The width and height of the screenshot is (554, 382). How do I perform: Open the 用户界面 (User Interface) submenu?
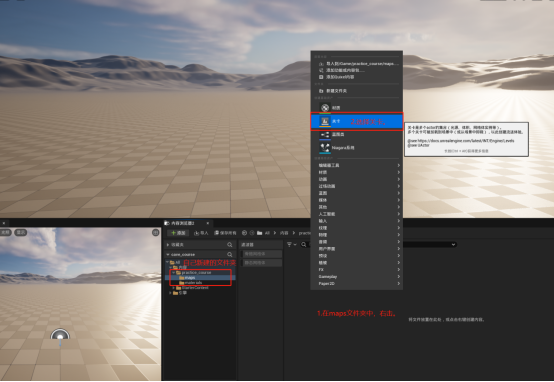(x=356, y=249)
